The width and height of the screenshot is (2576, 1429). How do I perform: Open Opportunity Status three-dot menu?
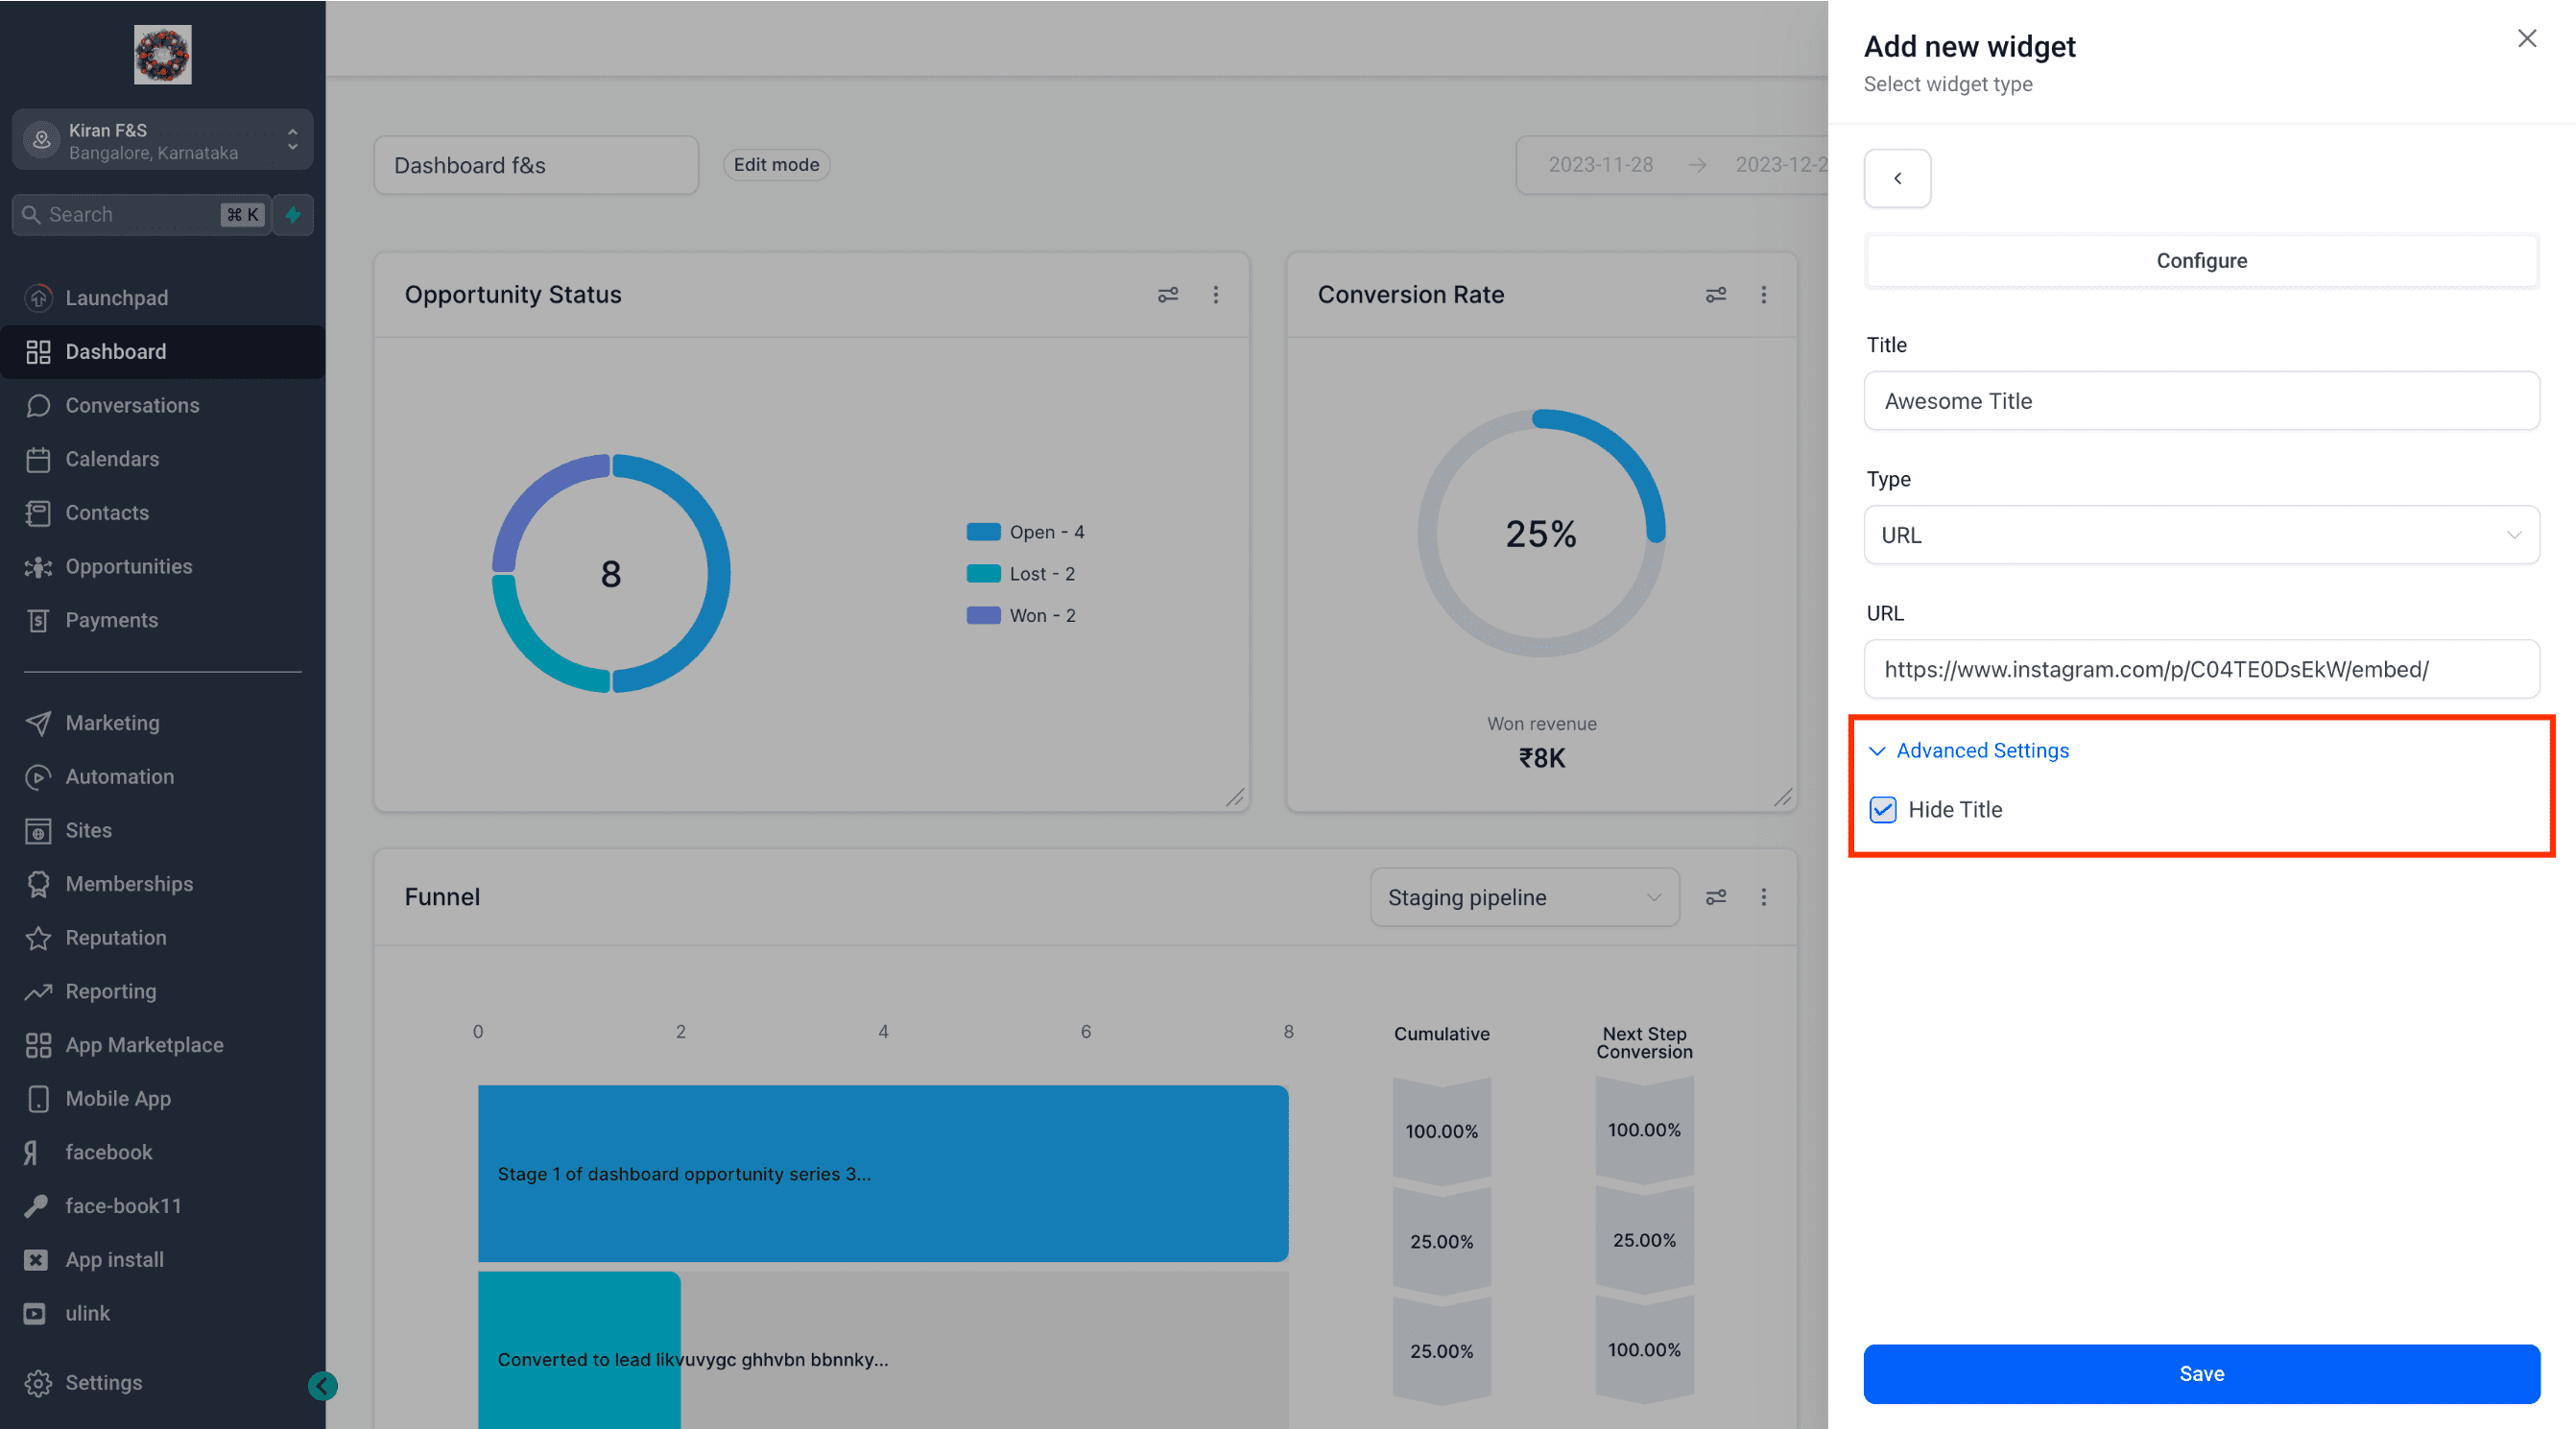point(1216,294)
